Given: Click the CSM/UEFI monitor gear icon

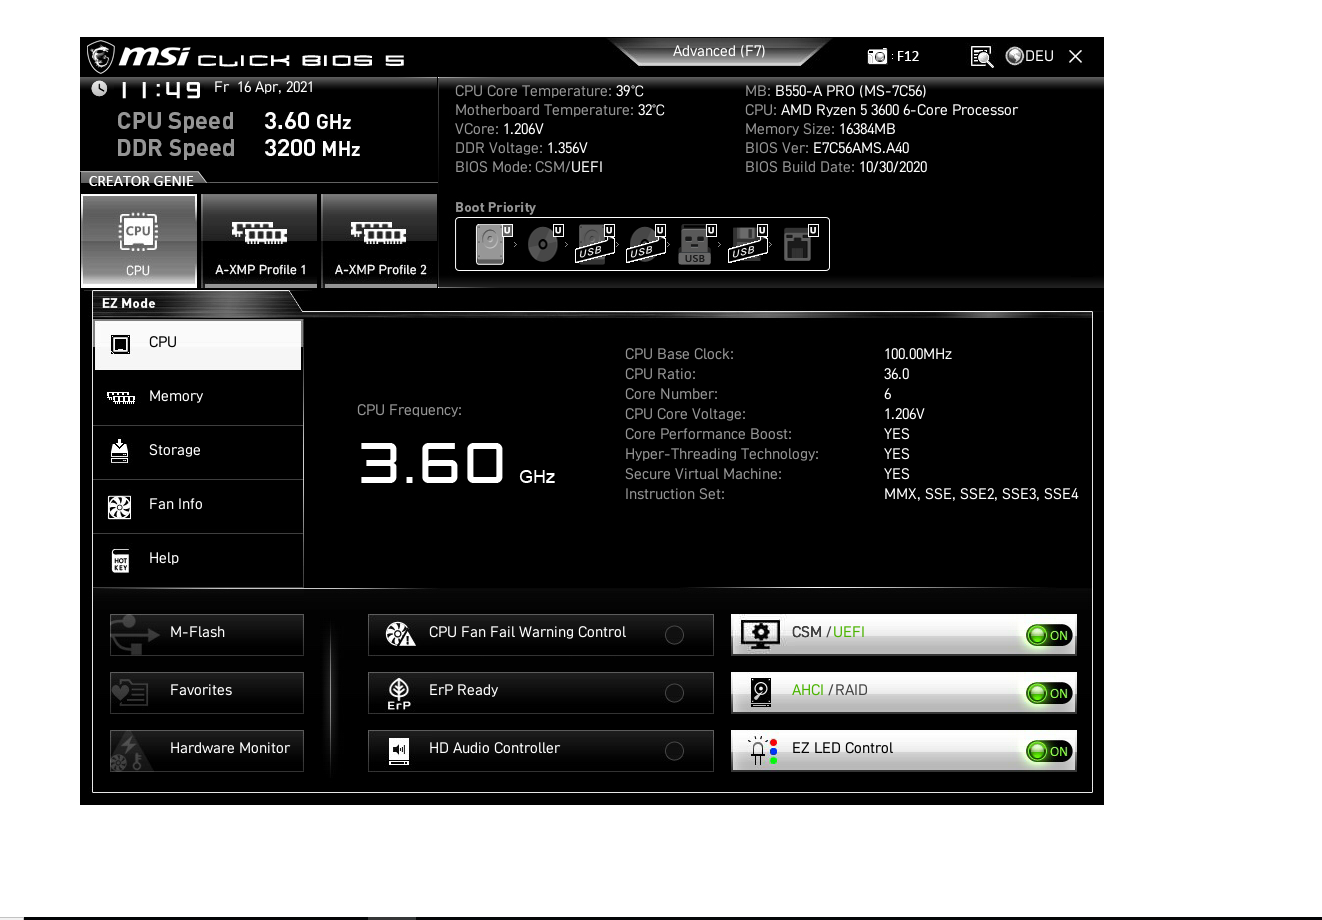Looking at the screenshot, I should pyautogui.click(x=760, y=634).
